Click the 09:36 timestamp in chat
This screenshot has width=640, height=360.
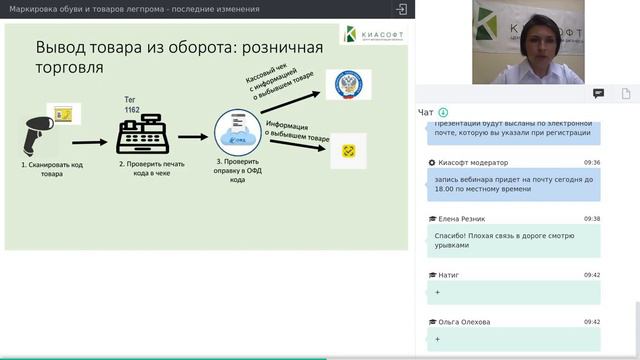click(592, 162)
